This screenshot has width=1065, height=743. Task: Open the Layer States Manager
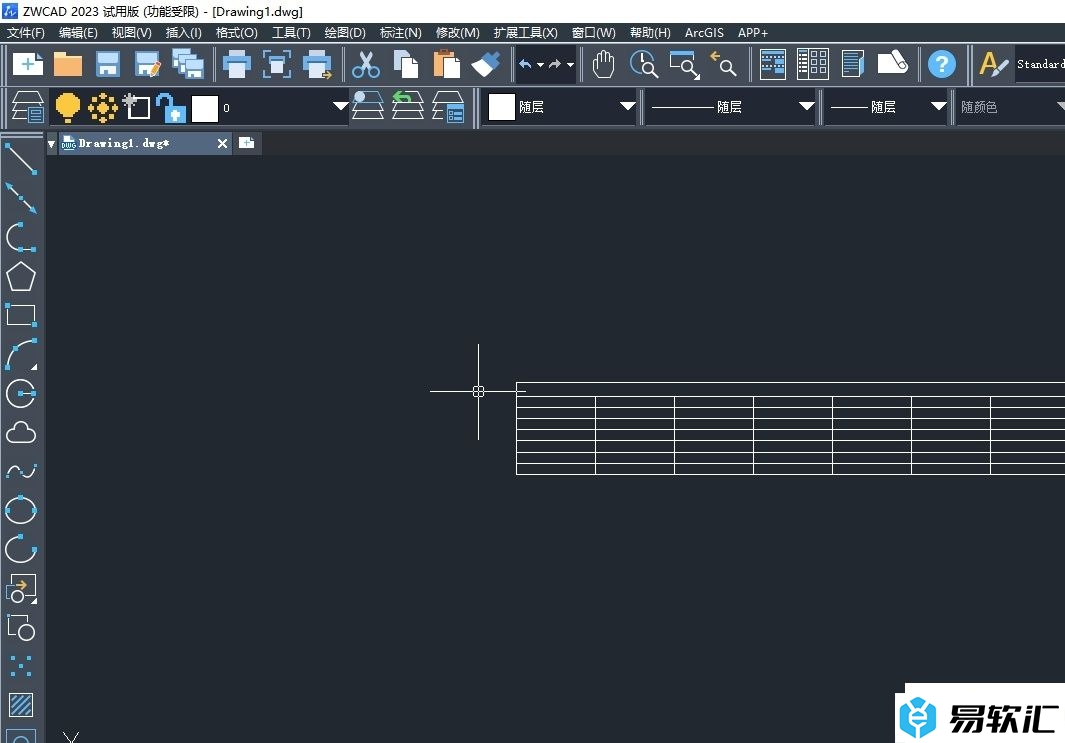click(448, 107)
